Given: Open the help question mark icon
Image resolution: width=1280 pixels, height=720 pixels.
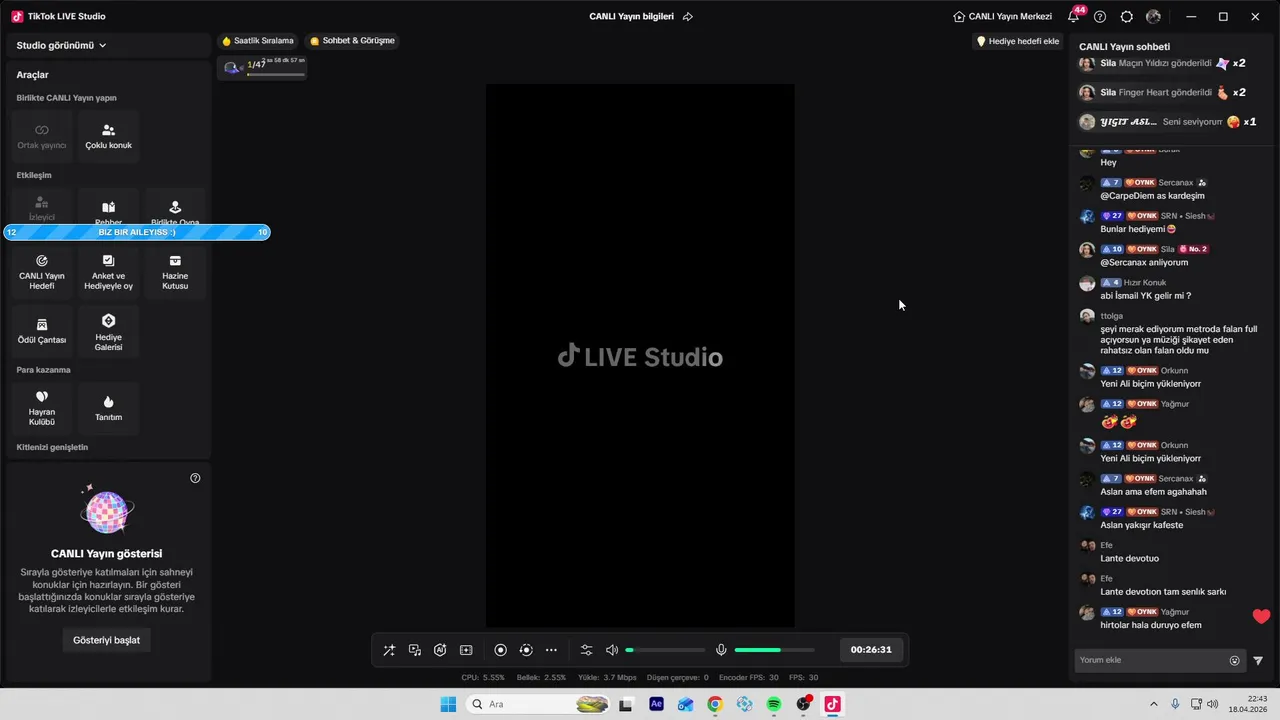Looking at the screenshot, I should coord(1100,17).
